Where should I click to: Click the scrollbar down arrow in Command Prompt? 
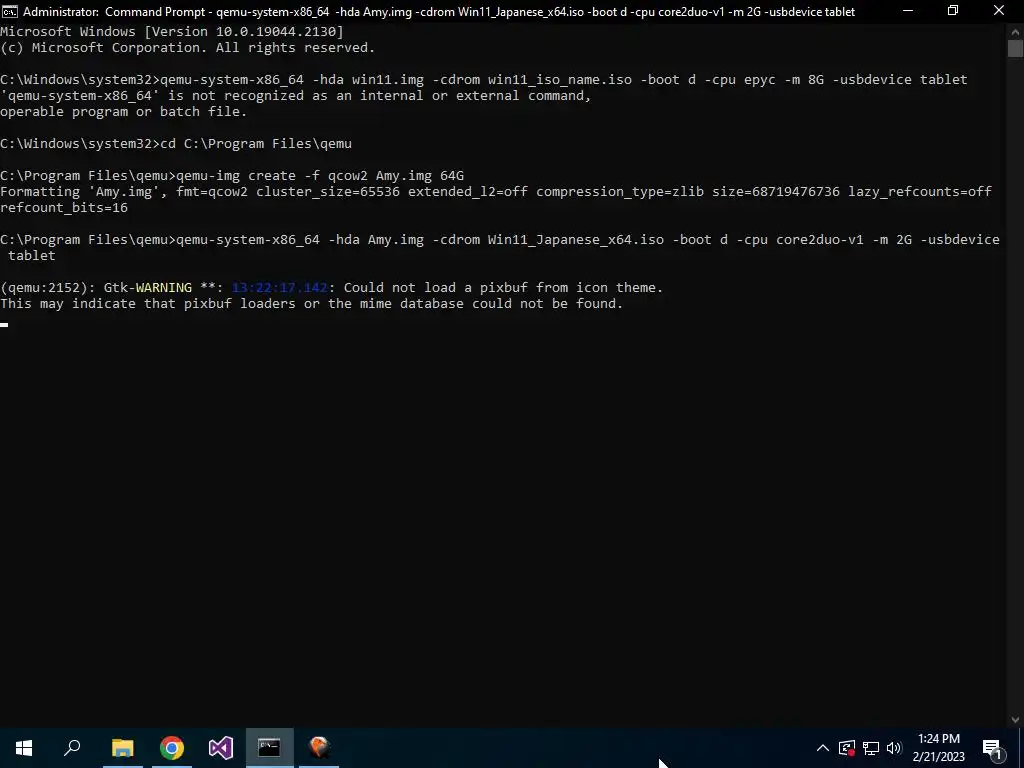[1015, 720]
